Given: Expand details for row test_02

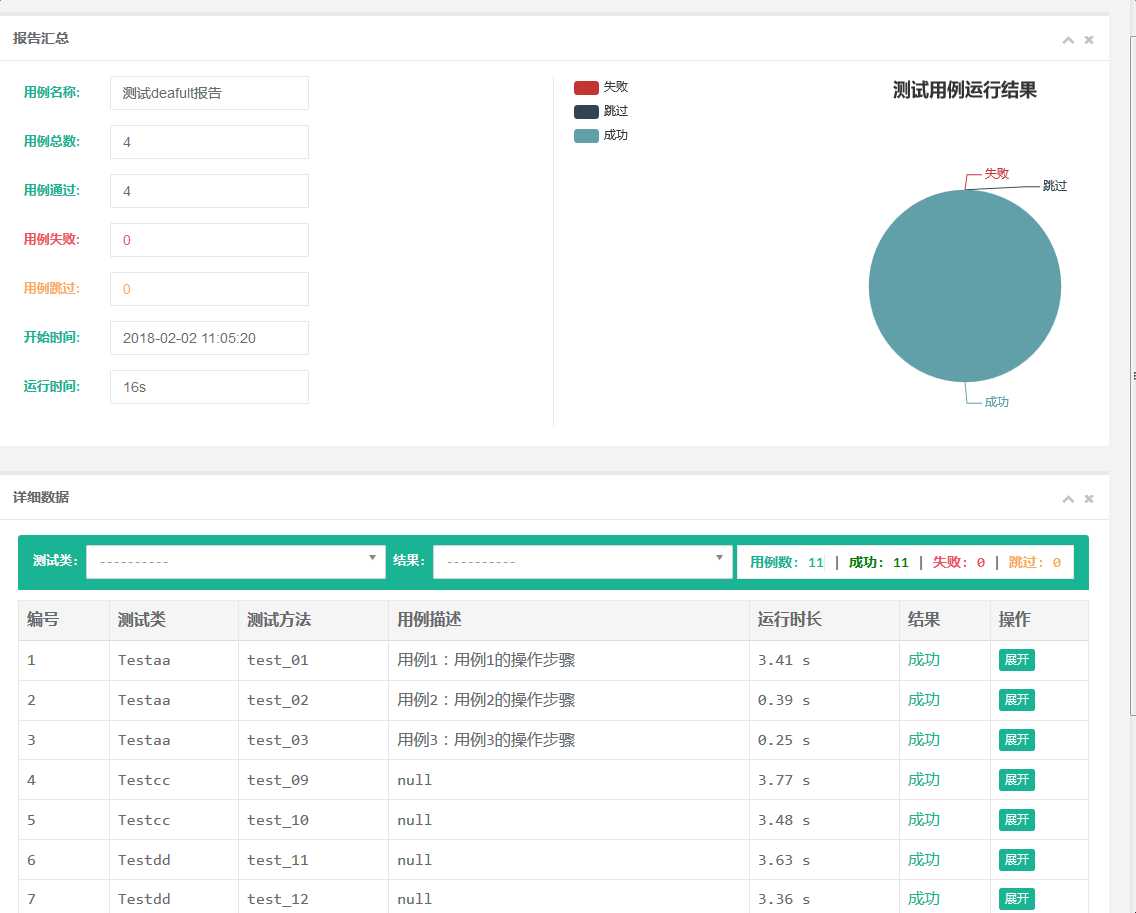Looking at the screenshot, I should 1016,700.
